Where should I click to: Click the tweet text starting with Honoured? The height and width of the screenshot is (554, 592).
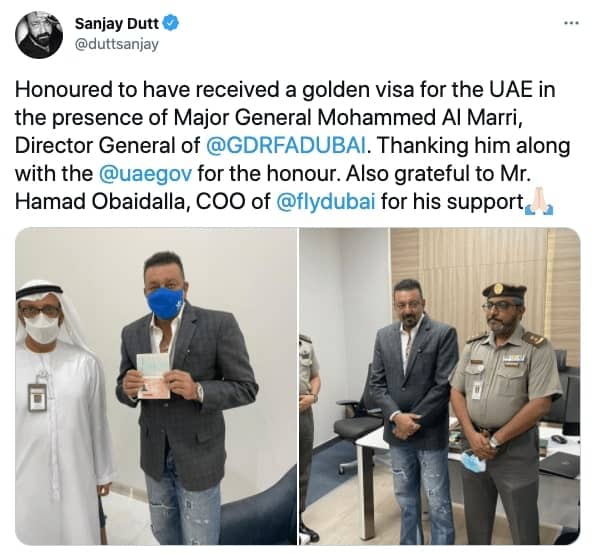[x=292, y=146]
